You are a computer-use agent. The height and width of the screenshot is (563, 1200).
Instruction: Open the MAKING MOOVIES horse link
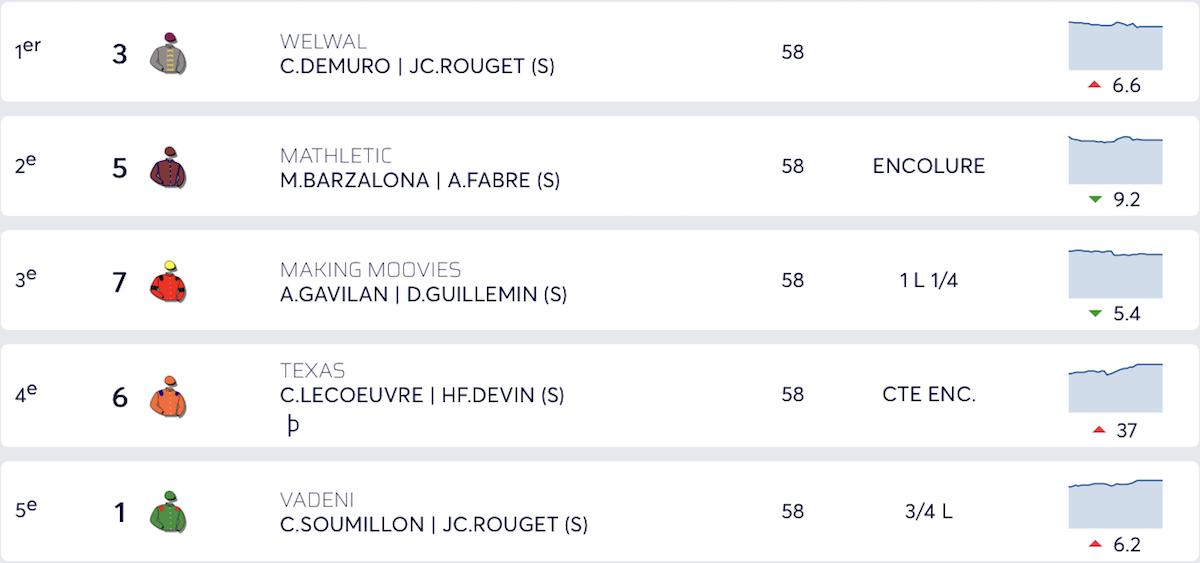point(370,269)
